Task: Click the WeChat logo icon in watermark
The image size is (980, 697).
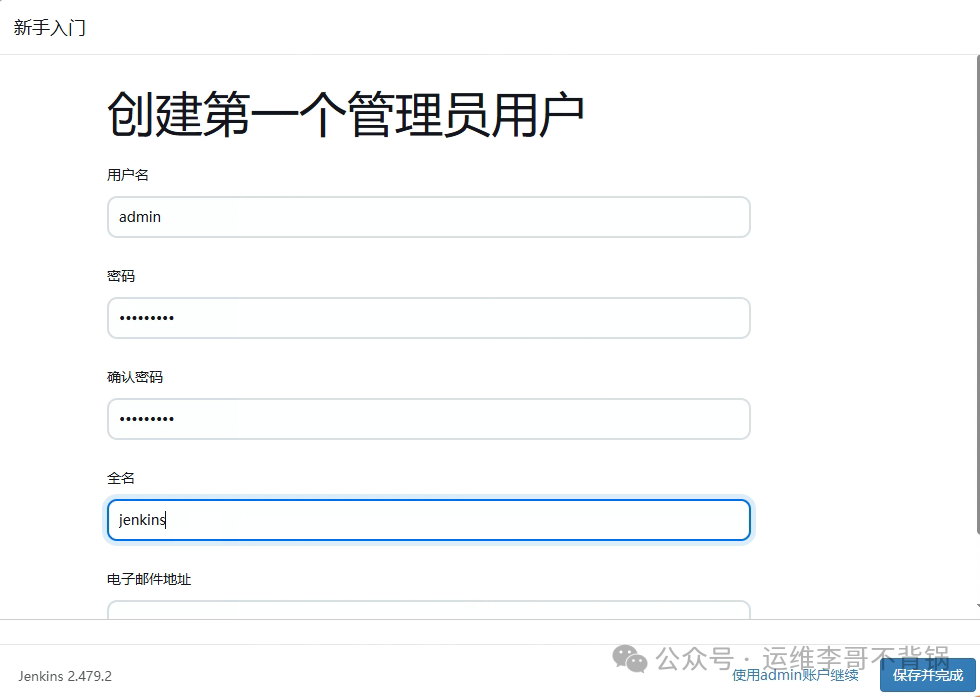Action: click(629, 659)
